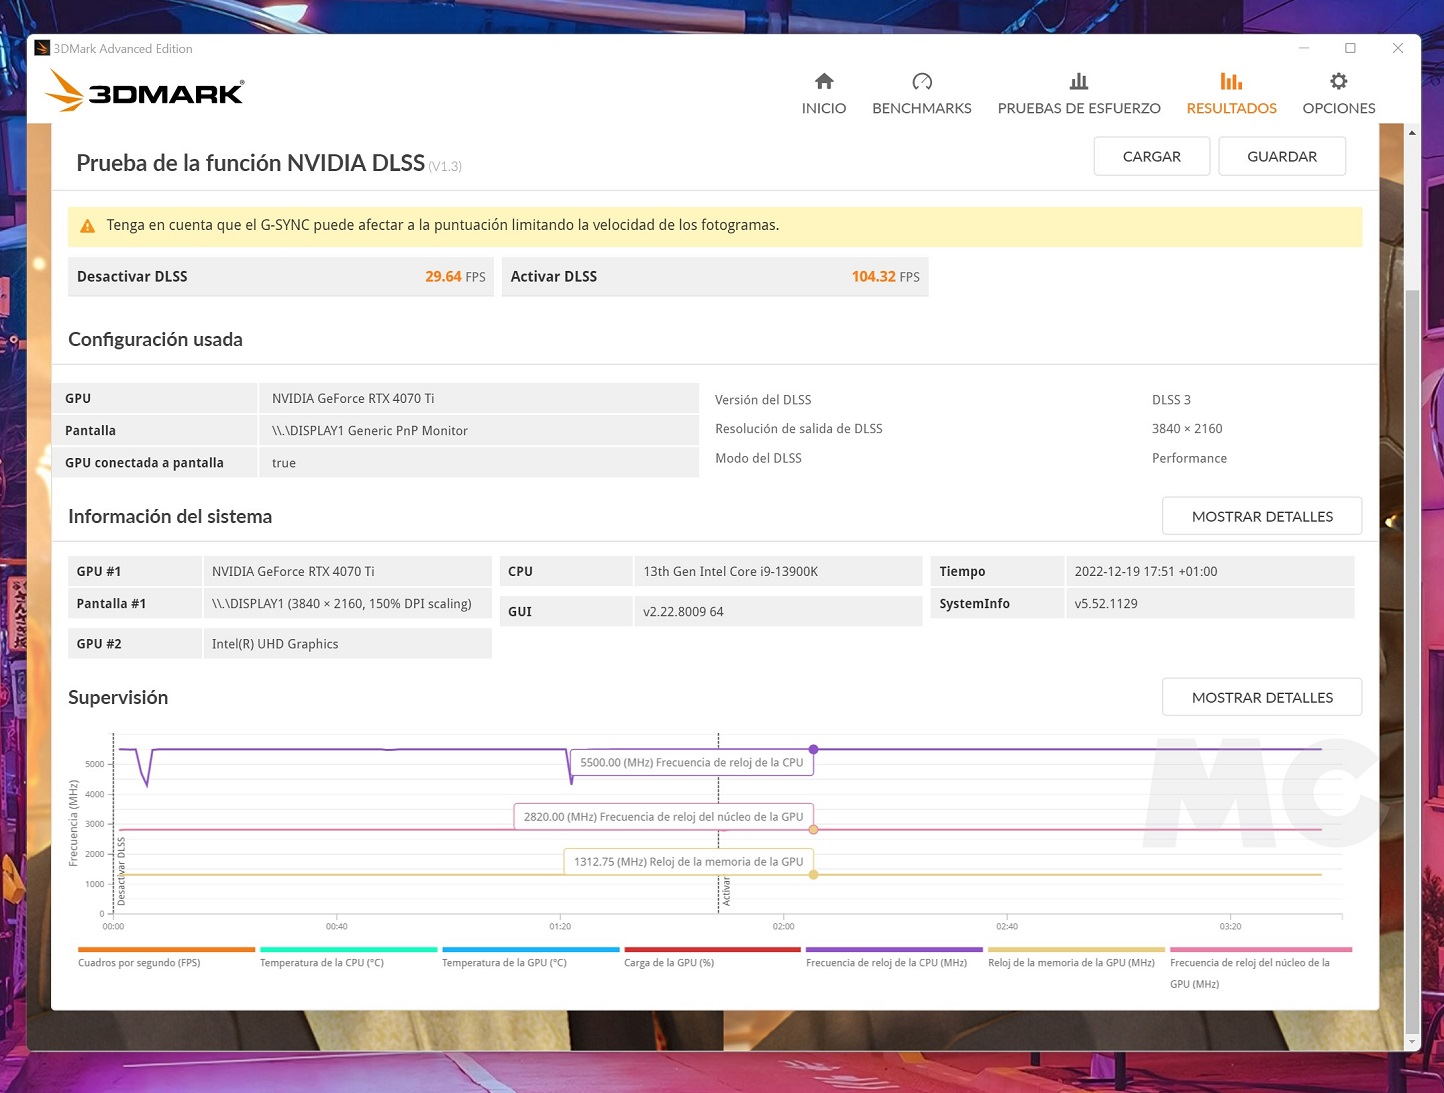Click the G-SYNC warning triangle icon
Image resolution: width=1444 pixels, height=1093 pixels.
[87, 226]
